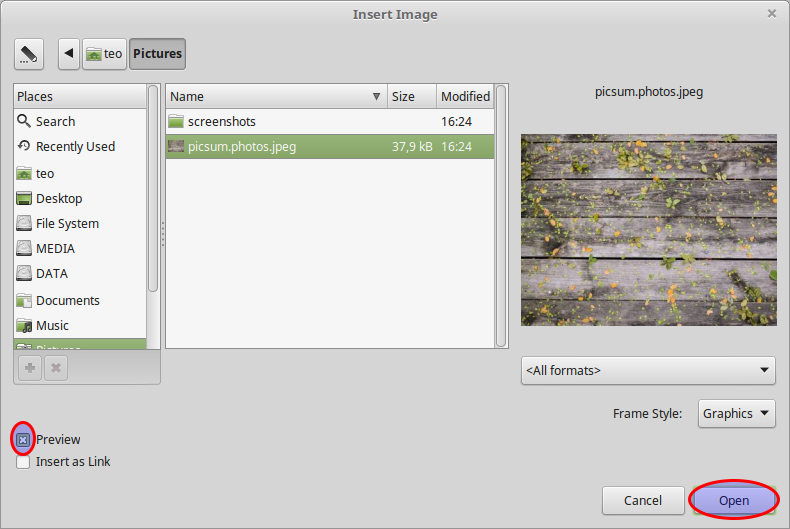The image size is (790, 529).
Task: Open the Music folder bookmark
Action: [x=52, y=325]
